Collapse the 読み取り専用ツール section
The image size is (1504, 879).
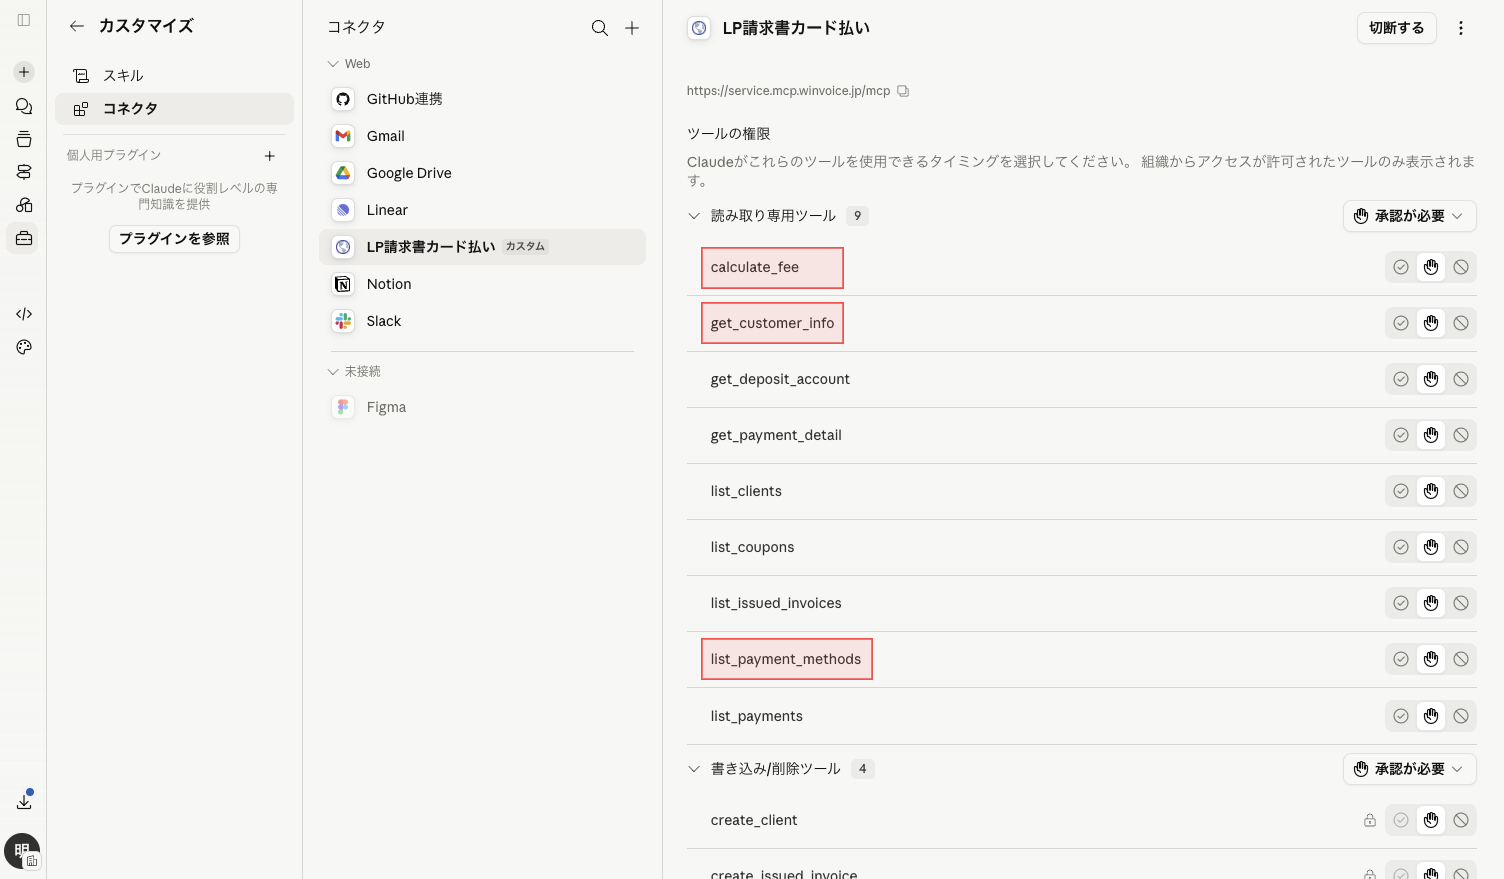pos(694,216)
